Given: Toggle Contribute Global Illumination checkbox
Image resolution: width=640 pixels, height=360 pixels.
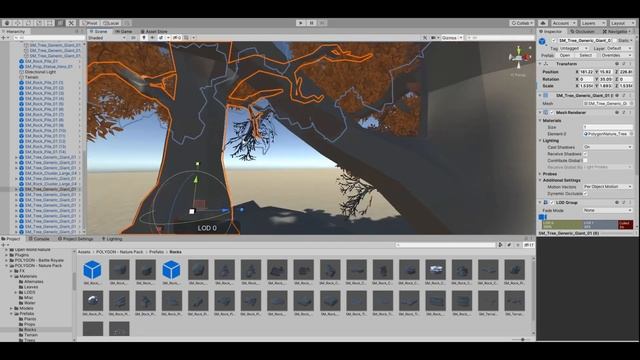Looking at the screenshot, I should 585,160.
